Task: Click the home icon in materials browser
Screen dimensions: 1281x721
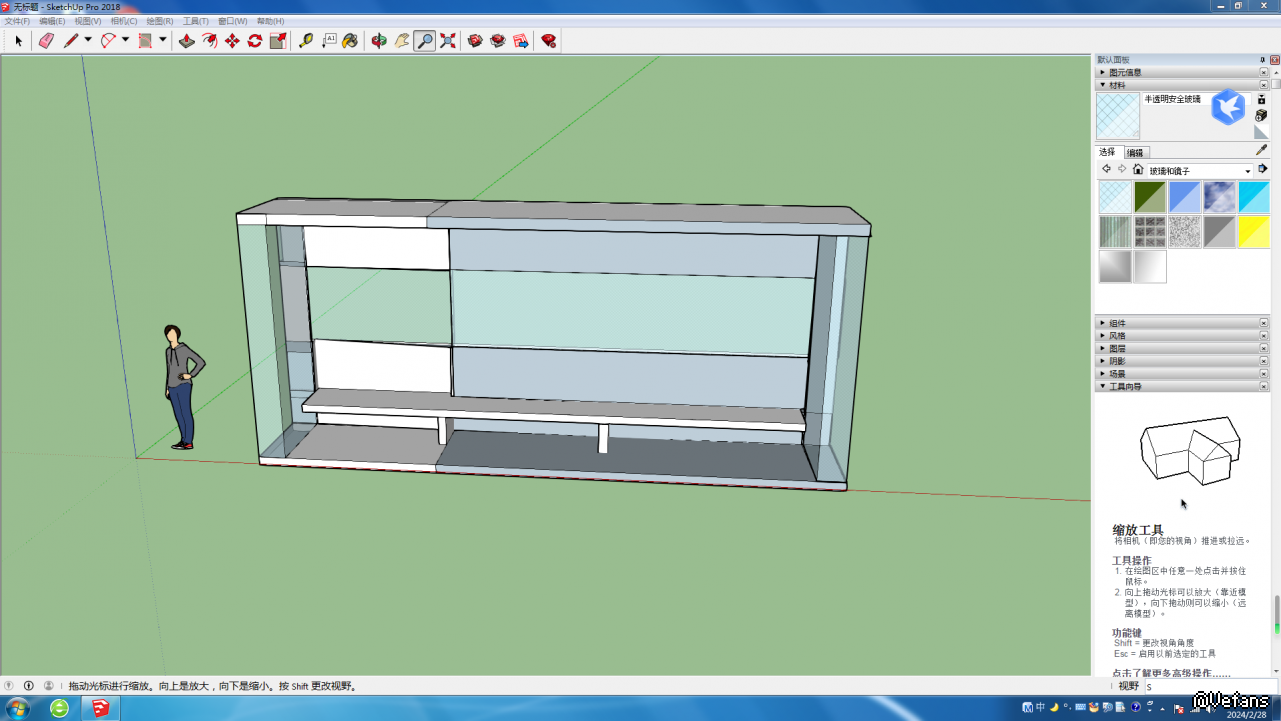Action: (x=1138, y=170)
